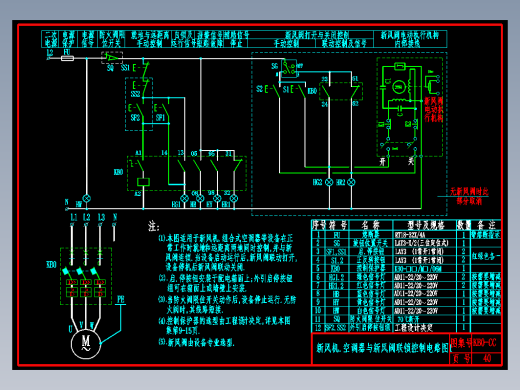Click symbol cell 'SF2.SS2' in table row 12

[x=336, y=328]
